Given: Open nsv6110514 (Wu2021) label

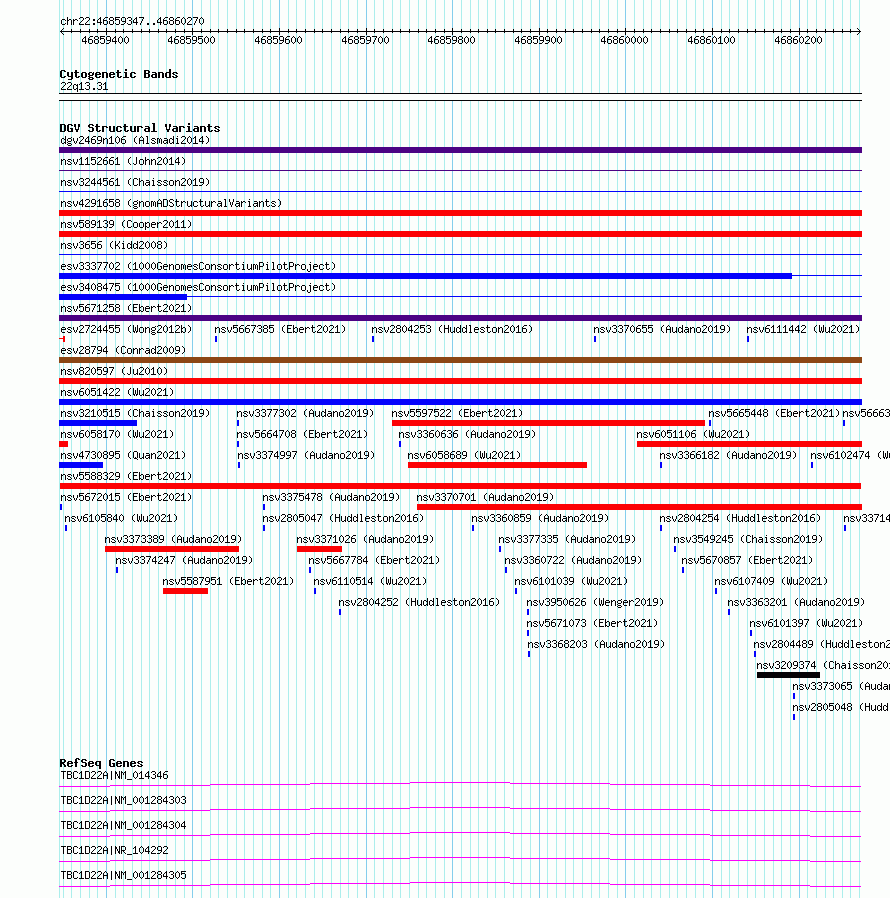Looking at the screenshot, I should coord(370,581).
